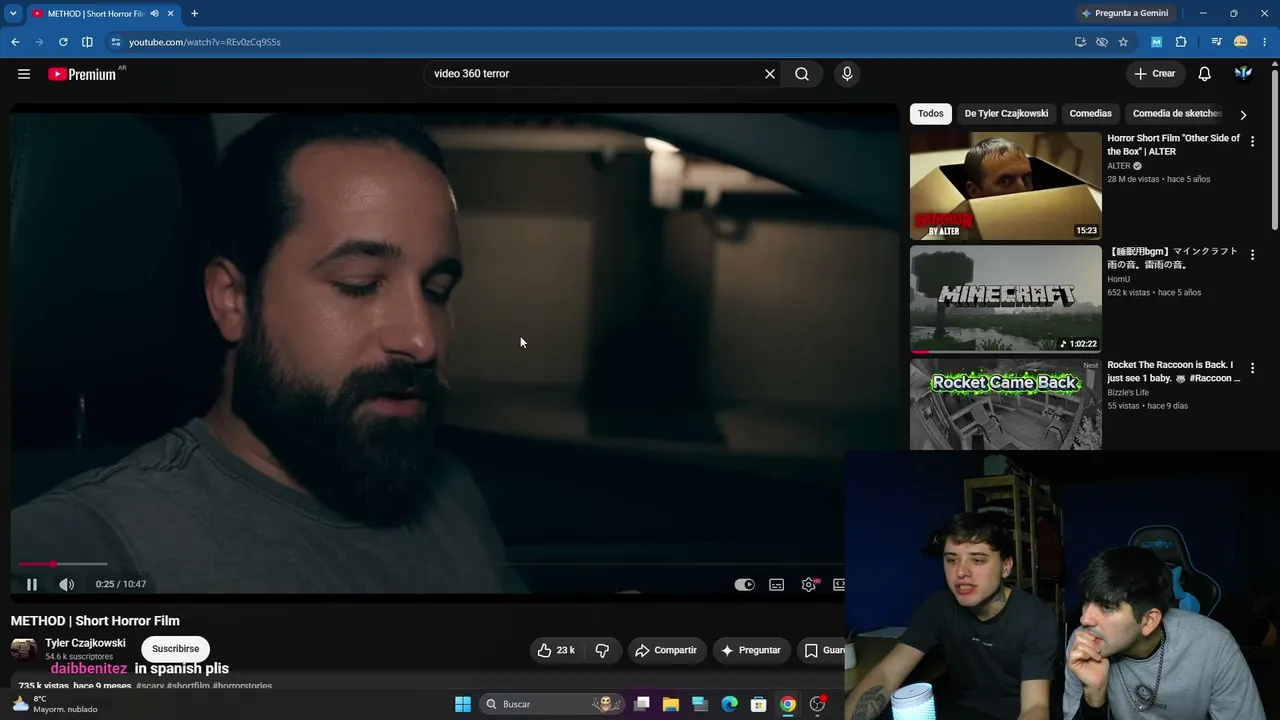Click the Preguntar button
This screenshot has width=1280, height=720.
click(x=751, y=650)
